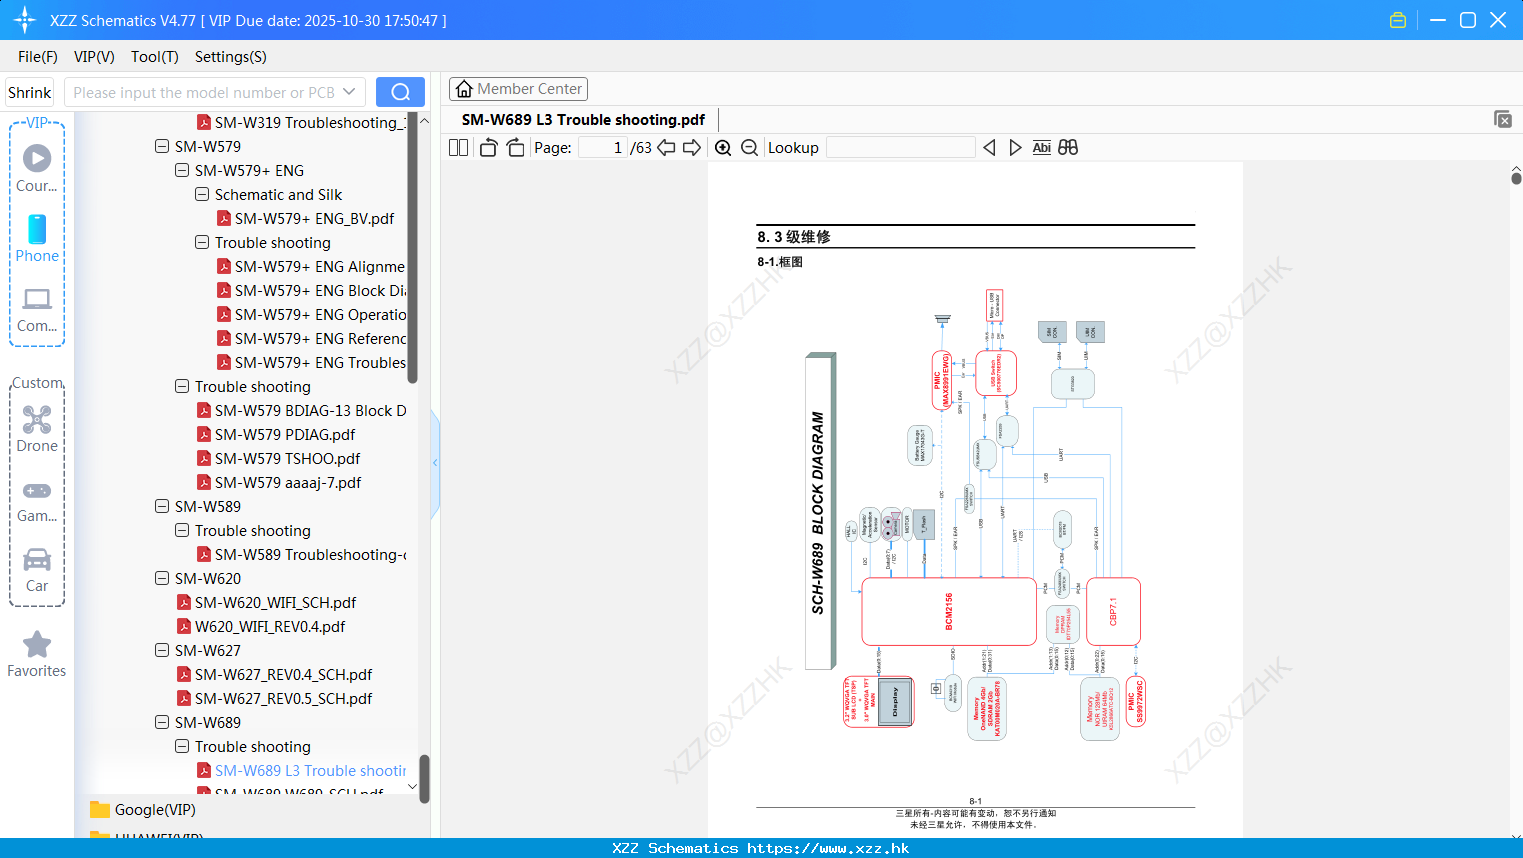The image size is (1523, 858).
Task: Select SM-W689 L3 Trouble shooting.pdf tab
Action: pos(583,120)
